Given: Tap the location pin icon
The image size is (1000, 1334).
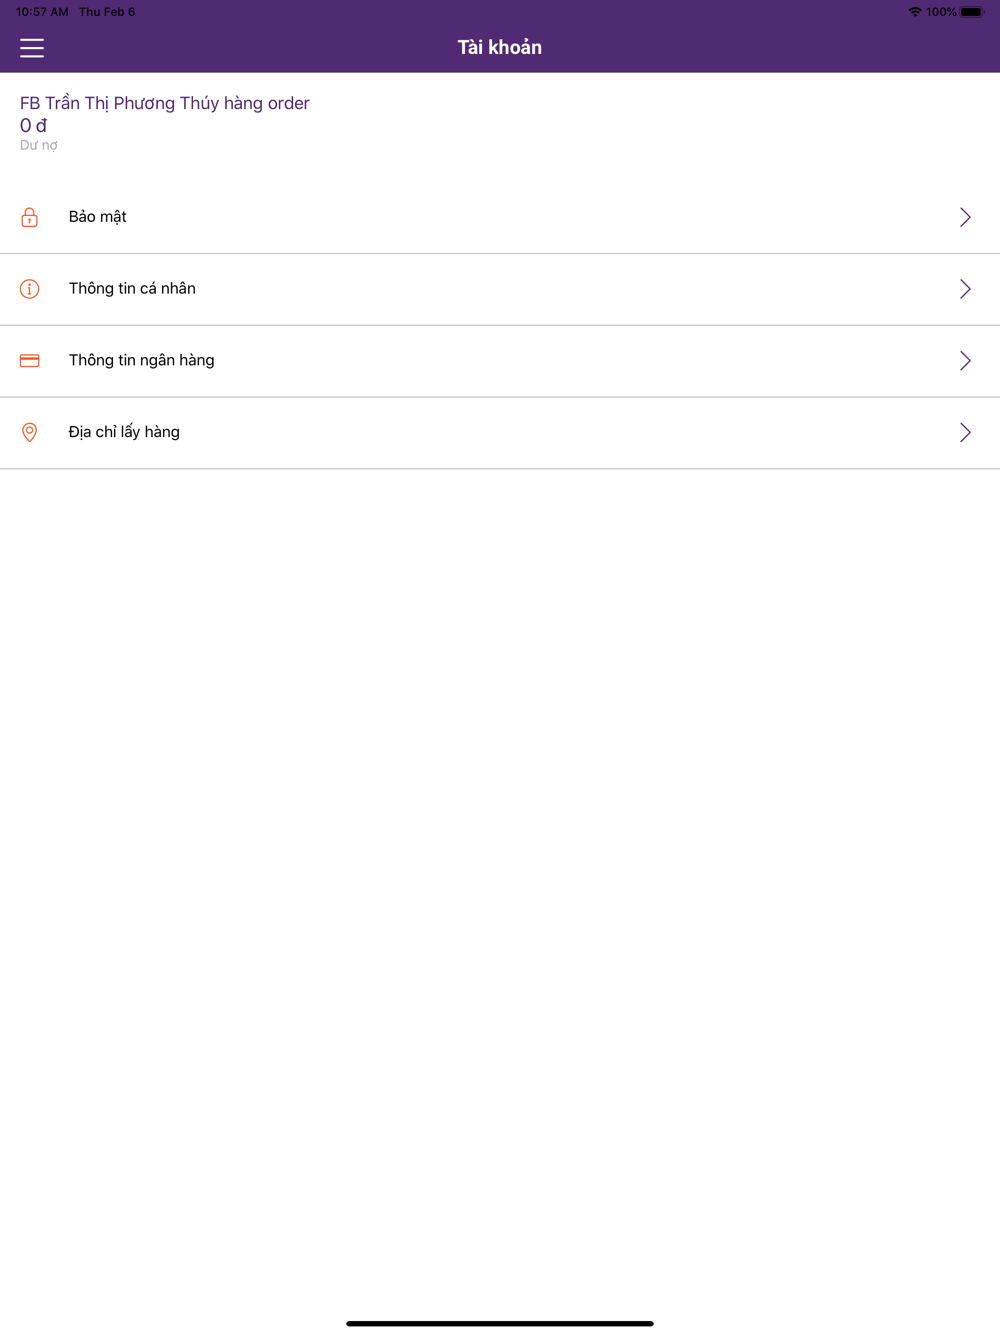Looking at the screenshot, I should 30,432.
